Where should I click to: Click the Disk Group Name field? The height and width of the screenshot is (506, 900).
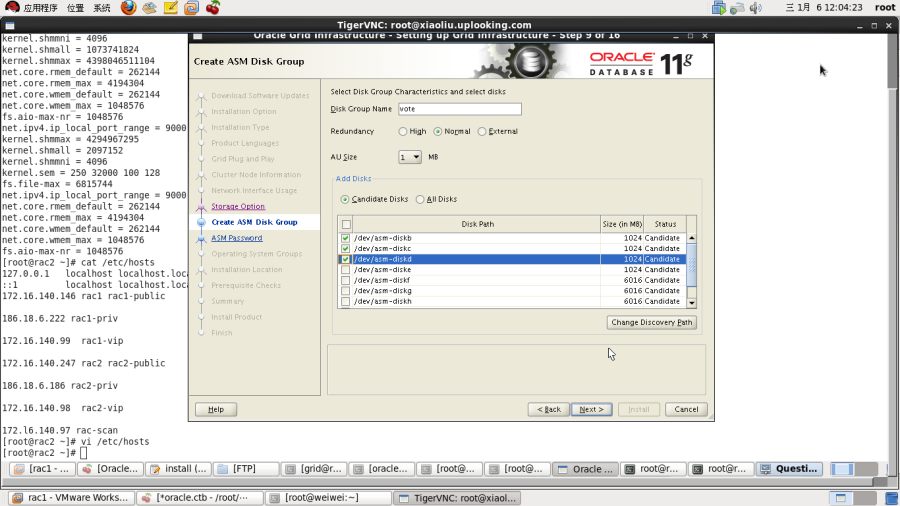(460, 109)
